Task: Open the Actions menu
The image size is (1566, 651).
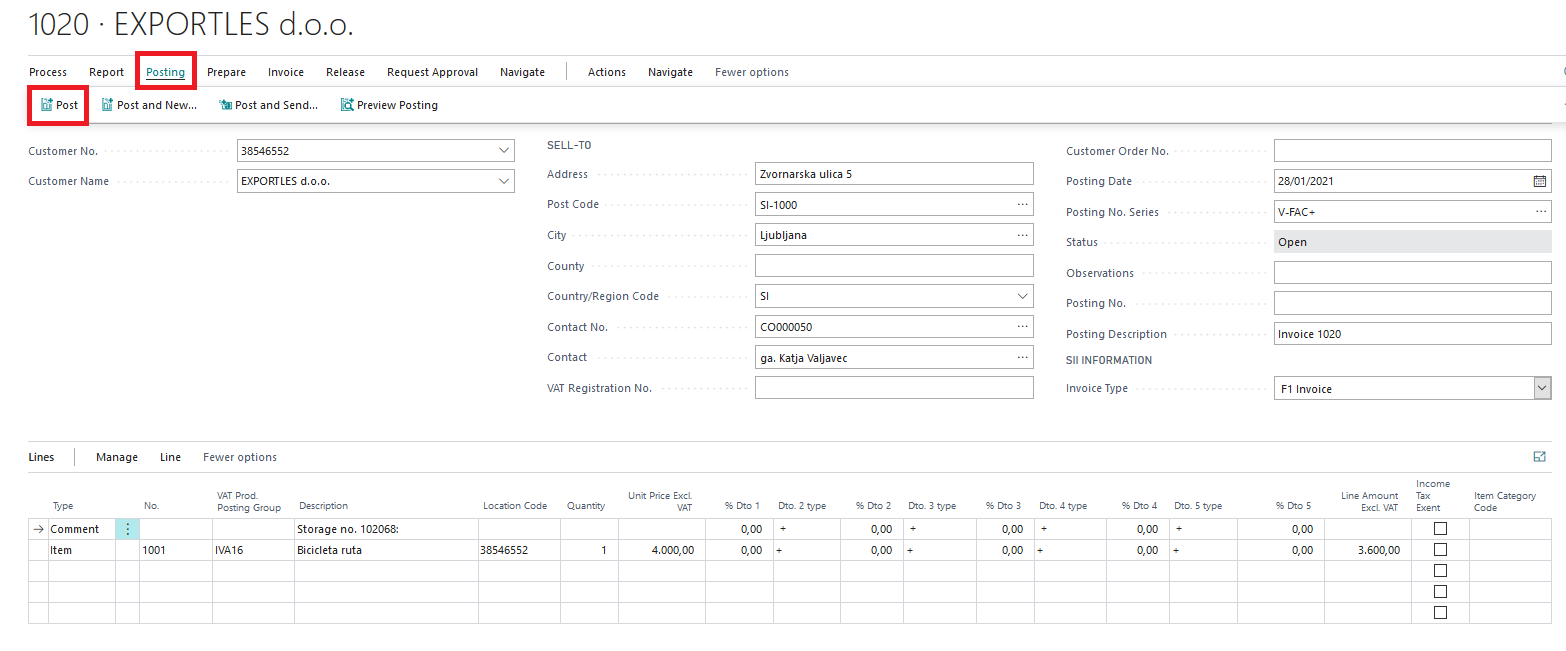Action: pyautogui.click(x=606, y=72)
